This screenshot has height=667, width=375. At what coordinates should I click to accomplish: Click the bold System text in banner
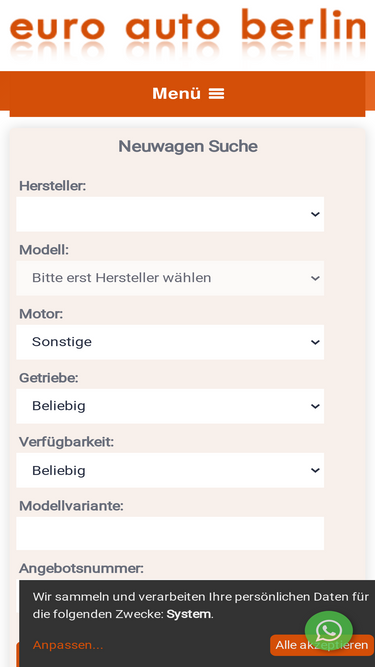point(189,614)
